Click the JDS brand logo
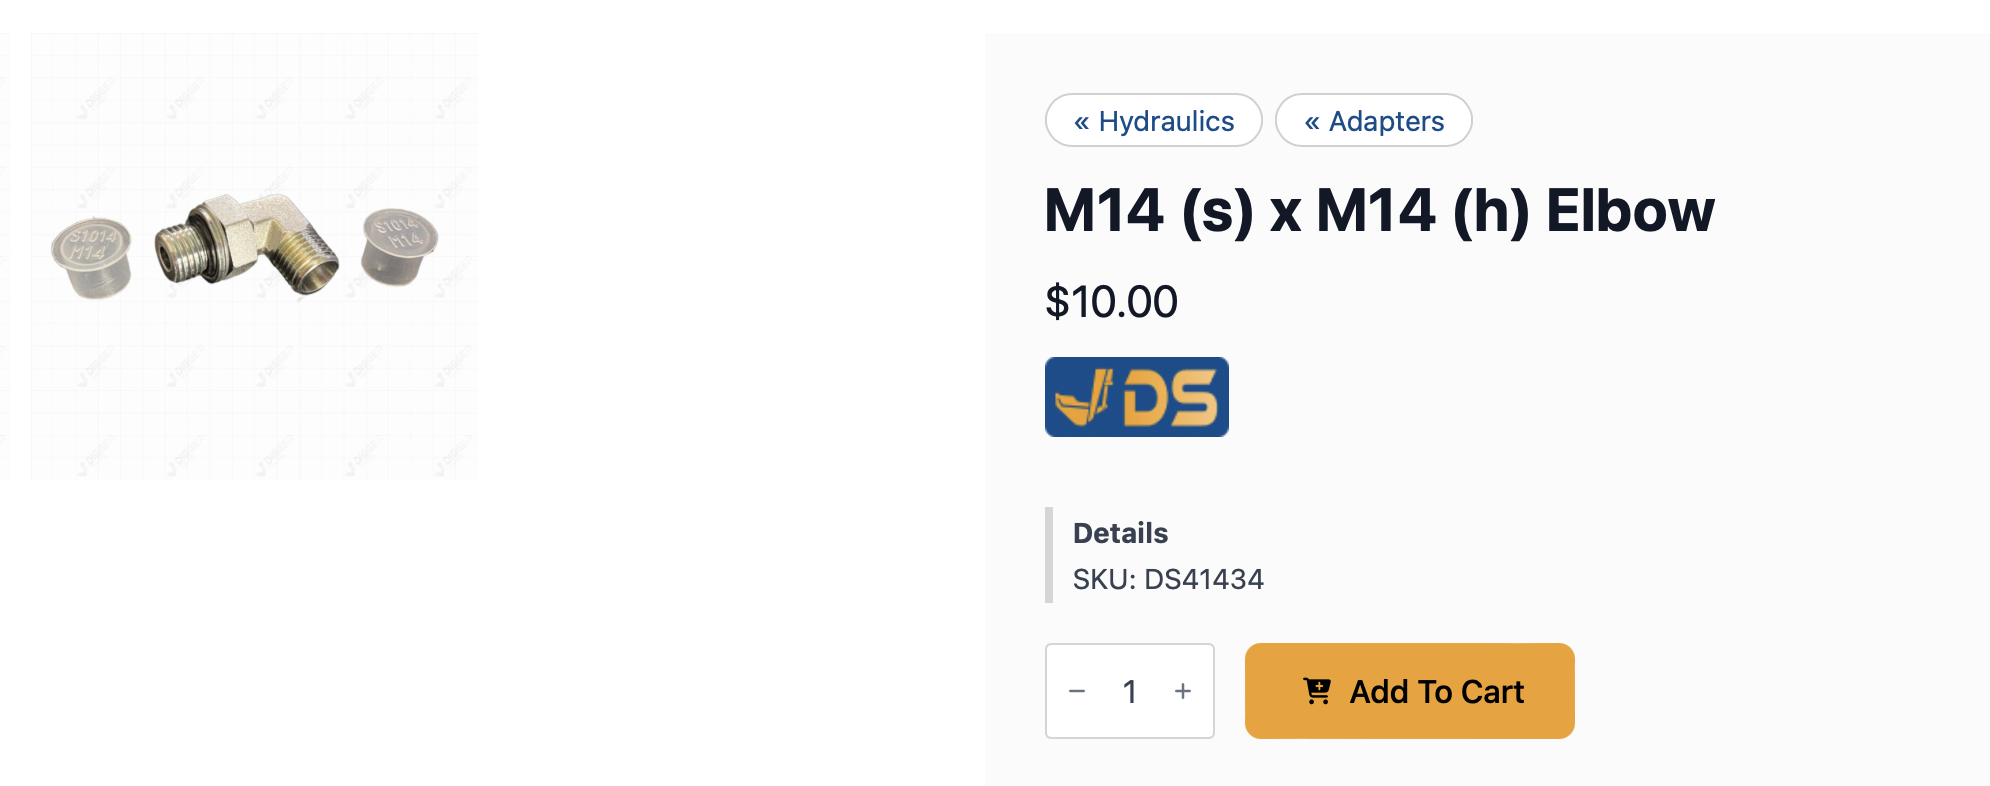This screenshot has width=1990, height=786. point(1136,397)
